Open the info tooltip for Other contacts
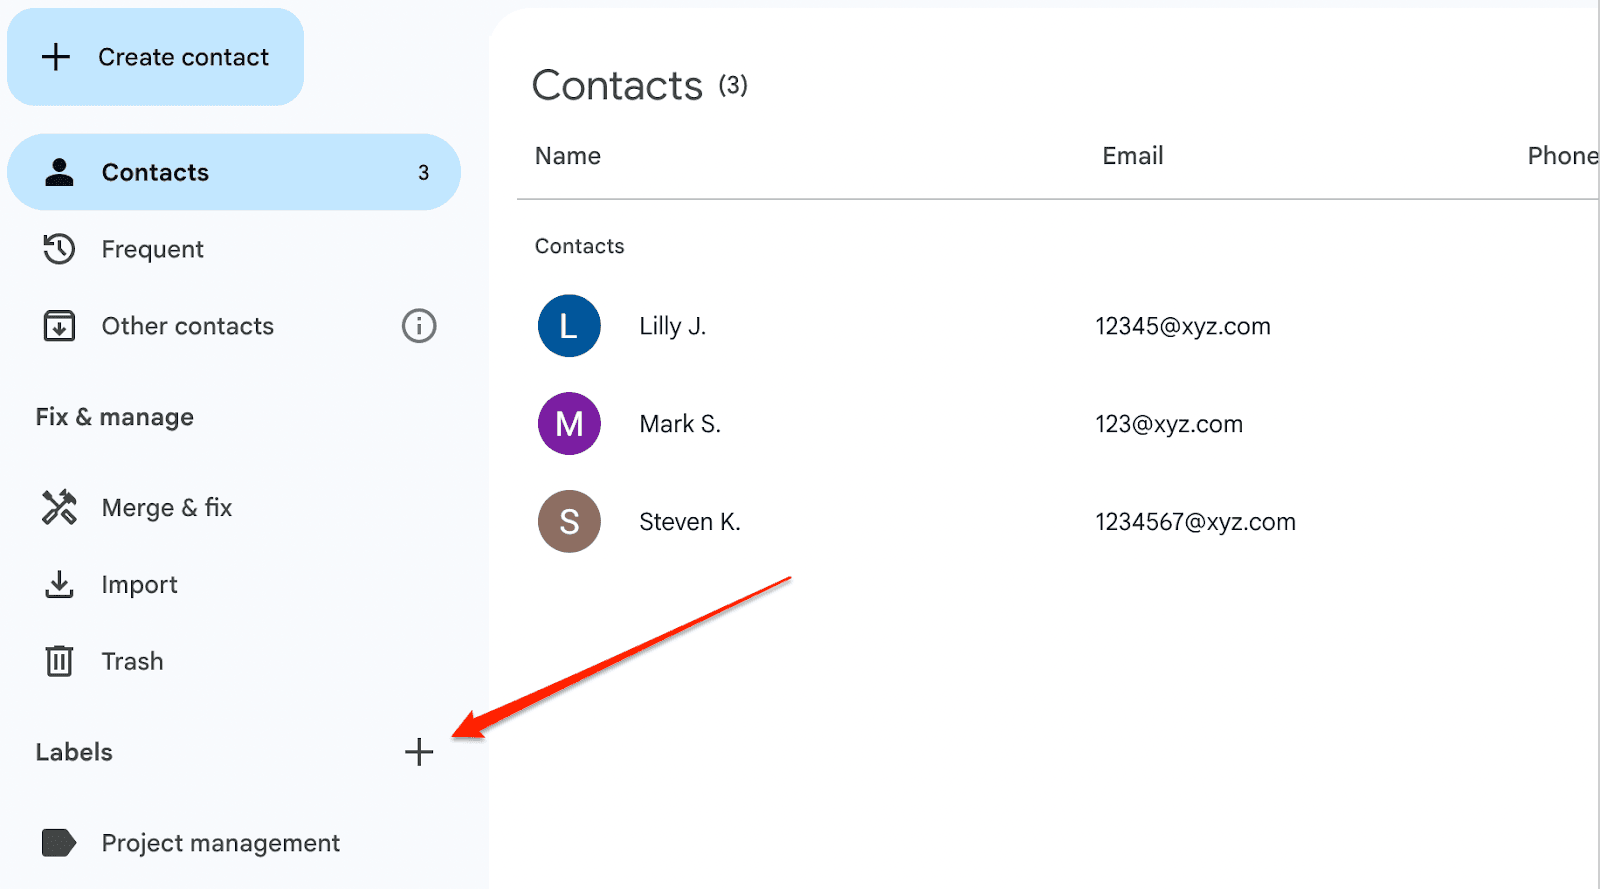This screenshot has height=889, width=1600. (419, 325)
